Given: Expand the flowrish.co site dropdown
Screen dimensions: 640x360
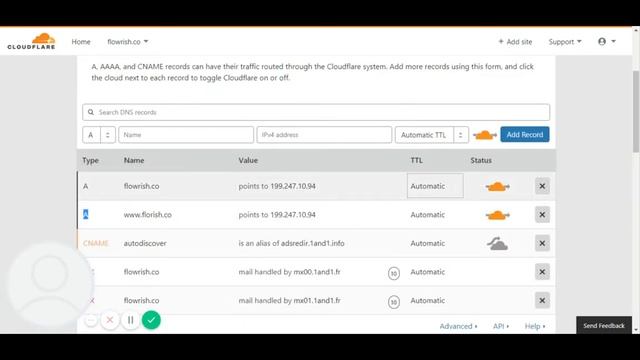Looking at the screenshot, I should [127, 42].
